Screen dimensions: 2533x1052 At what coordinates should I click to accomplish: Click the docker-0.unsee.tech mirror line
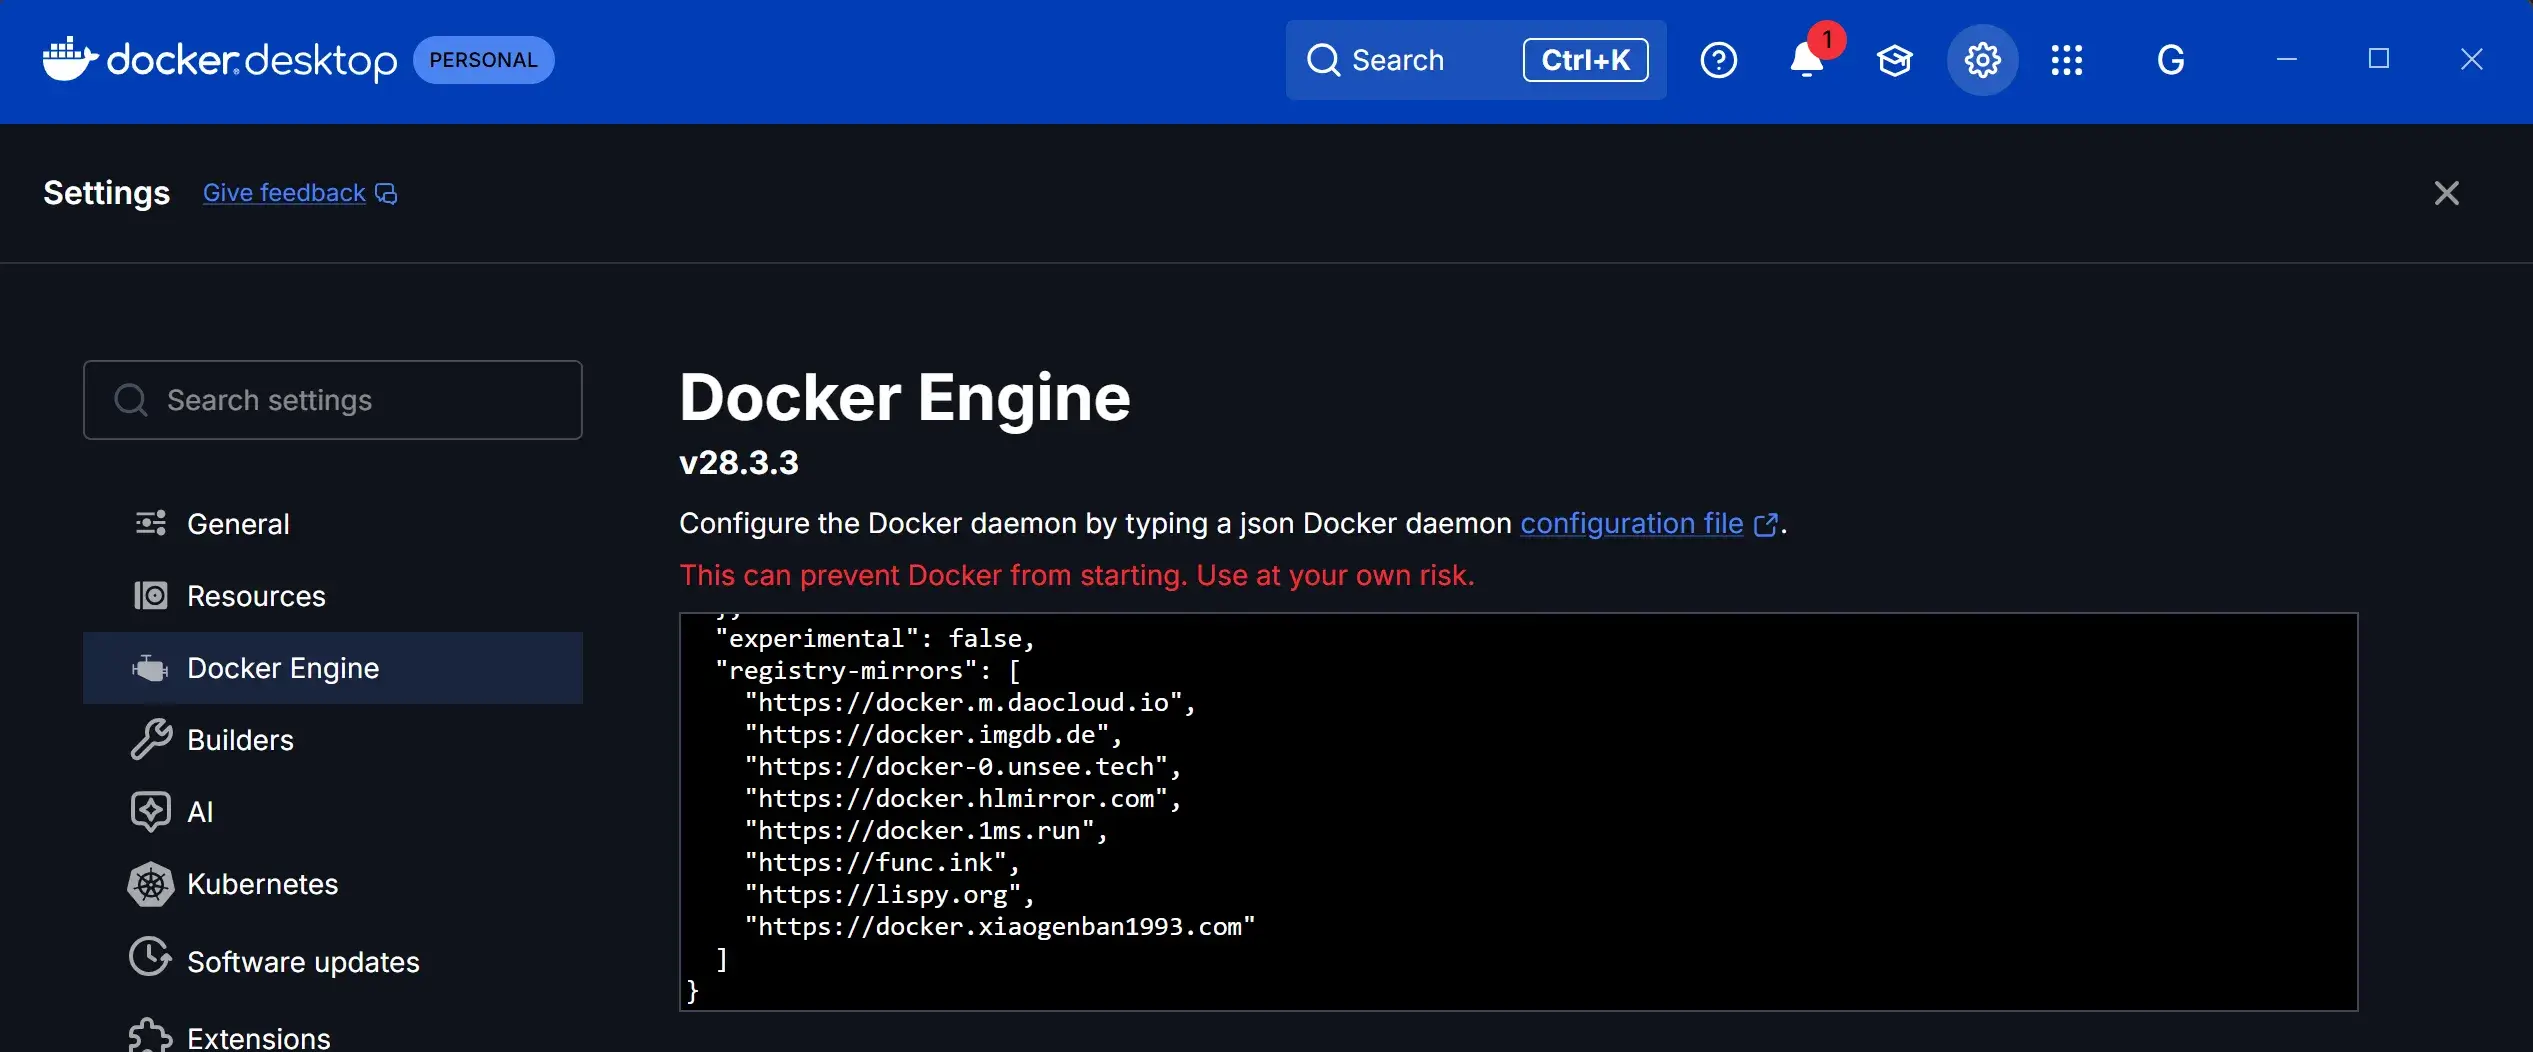(962, 766)
